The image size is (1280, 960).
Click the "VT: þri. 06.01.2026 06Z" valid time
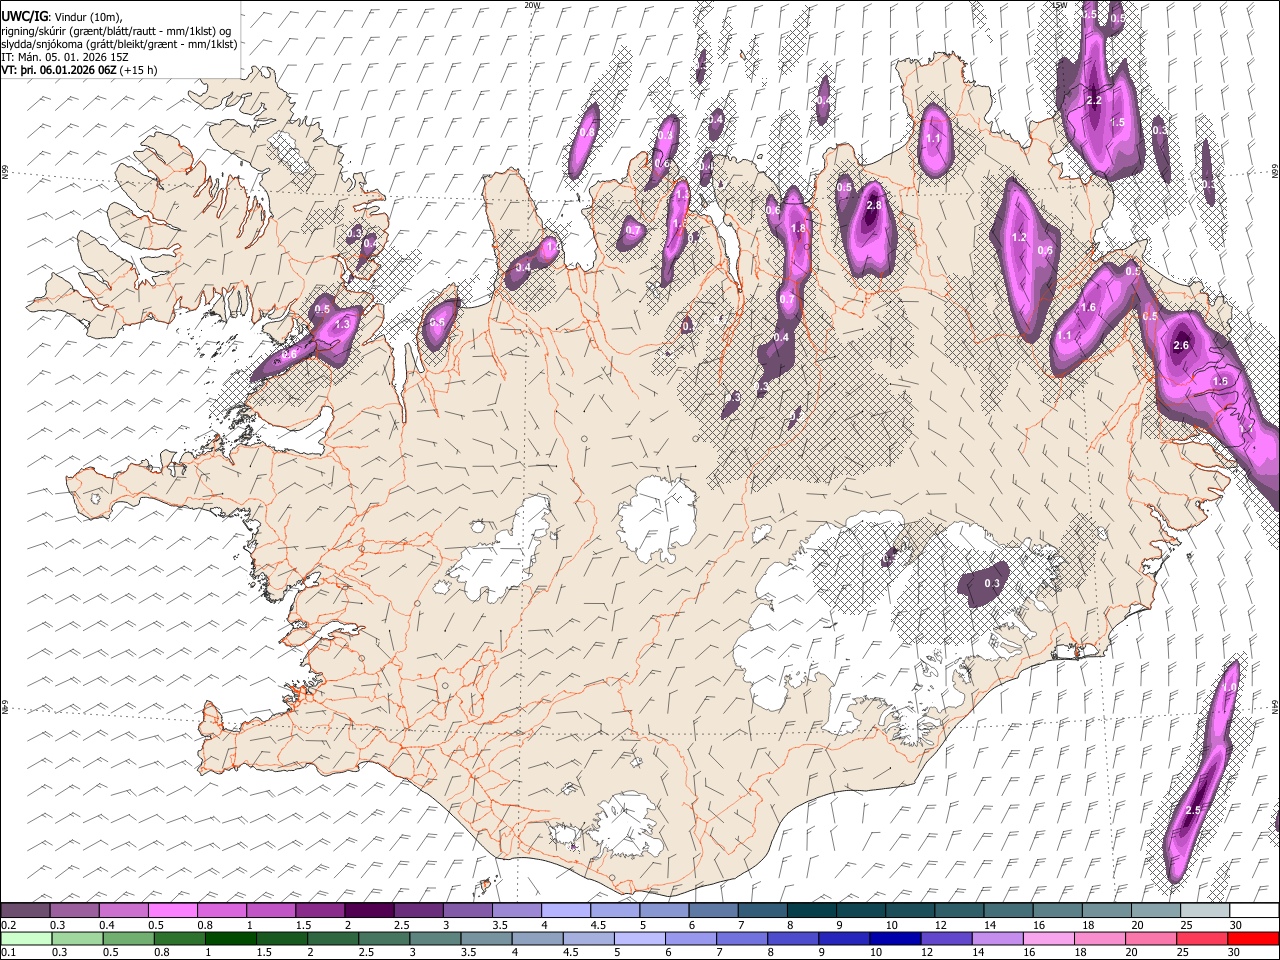pyautogui.click(x=59, y=70)
